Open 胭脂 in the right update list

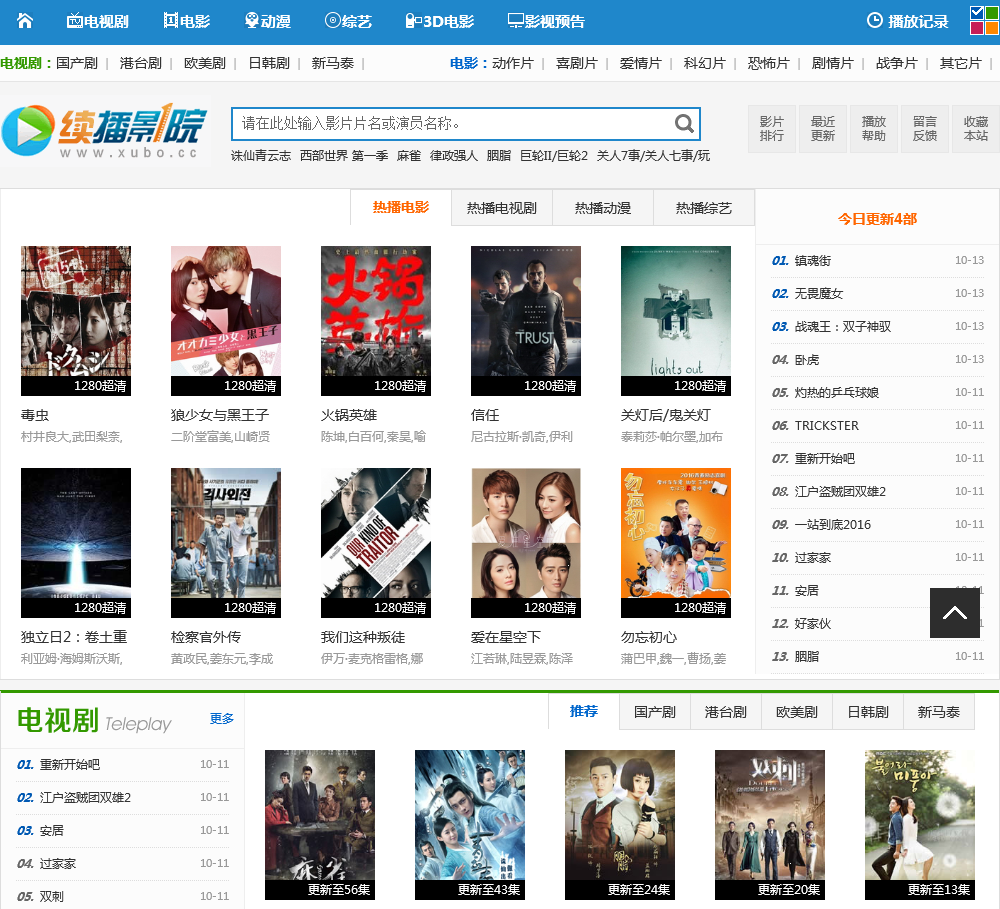(x=807, y=657)
